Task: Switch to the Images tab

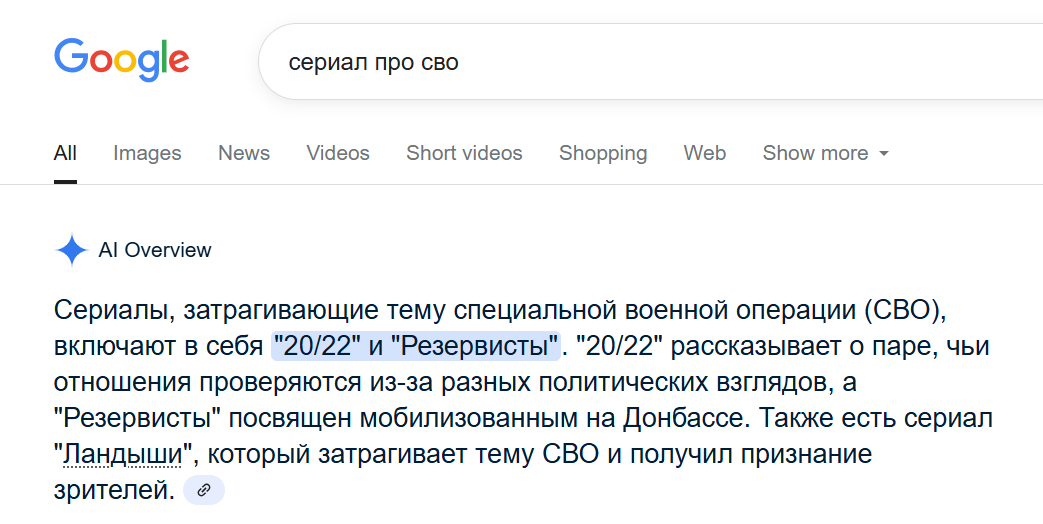Action: (x=147, y=153)
